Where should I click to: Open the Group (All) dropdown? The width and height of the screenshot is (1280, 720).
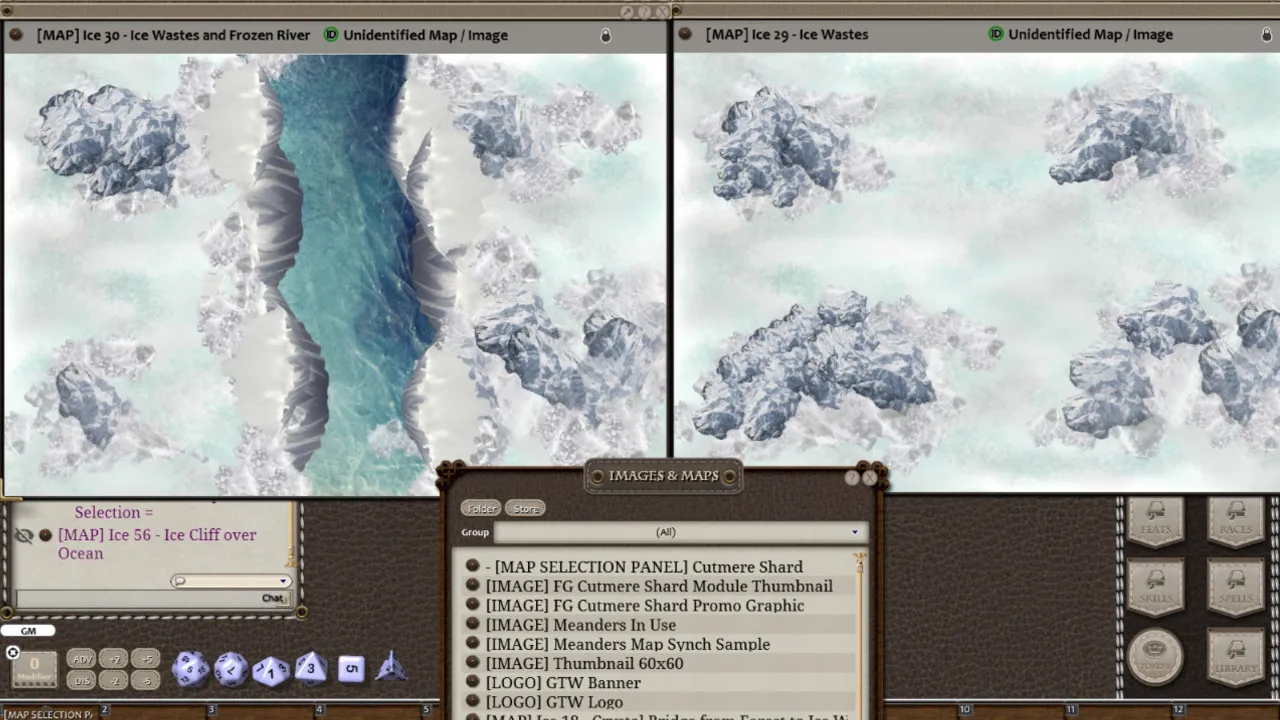680,532
